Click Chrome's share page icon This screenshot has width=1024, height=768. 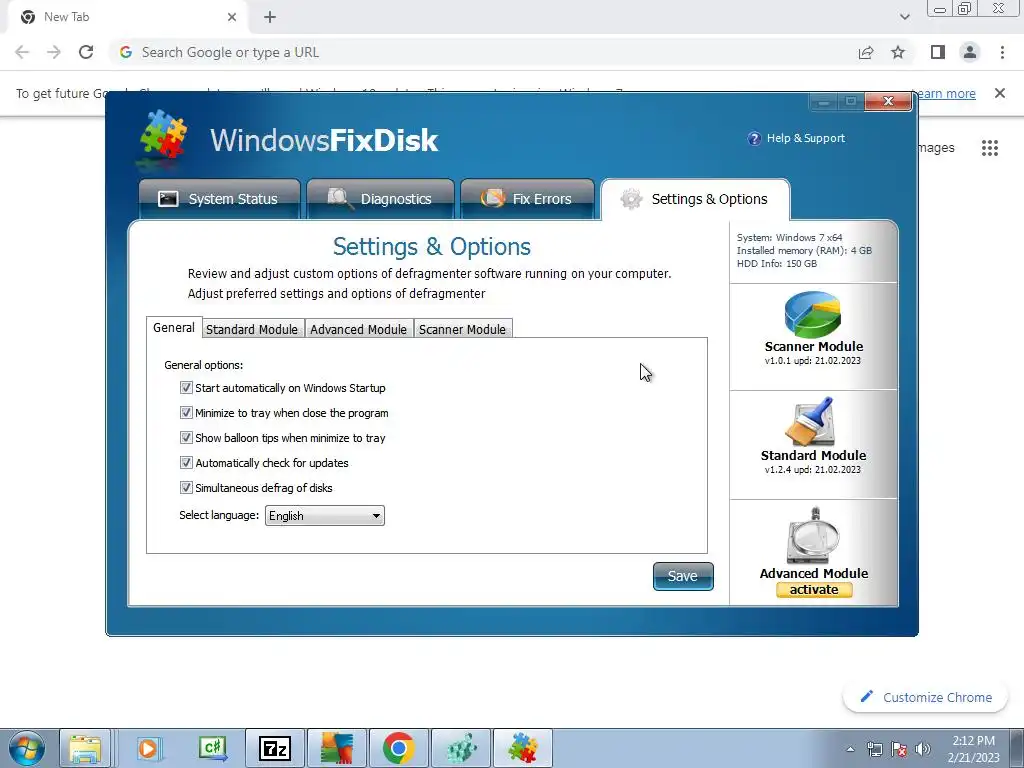(866, 52)
